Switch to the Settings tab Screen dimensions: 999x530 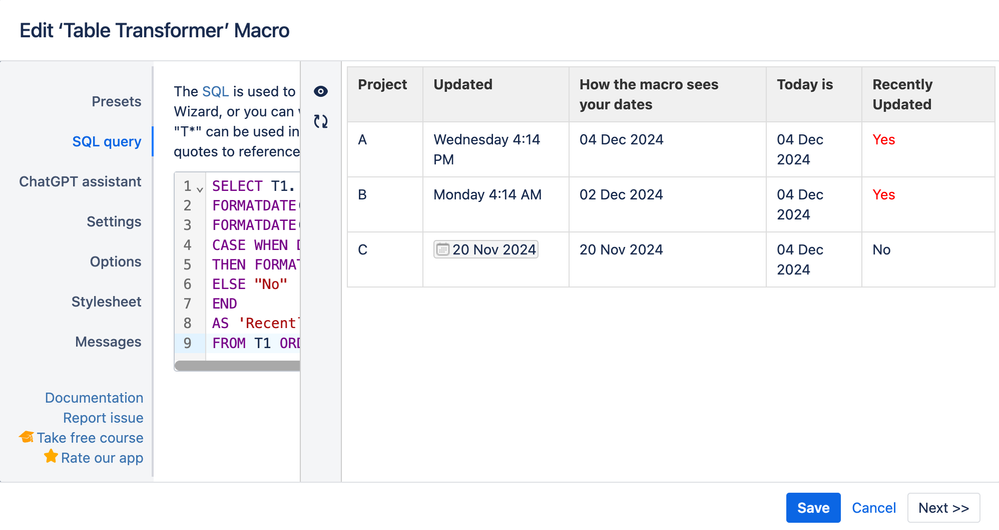click(114, 221)
